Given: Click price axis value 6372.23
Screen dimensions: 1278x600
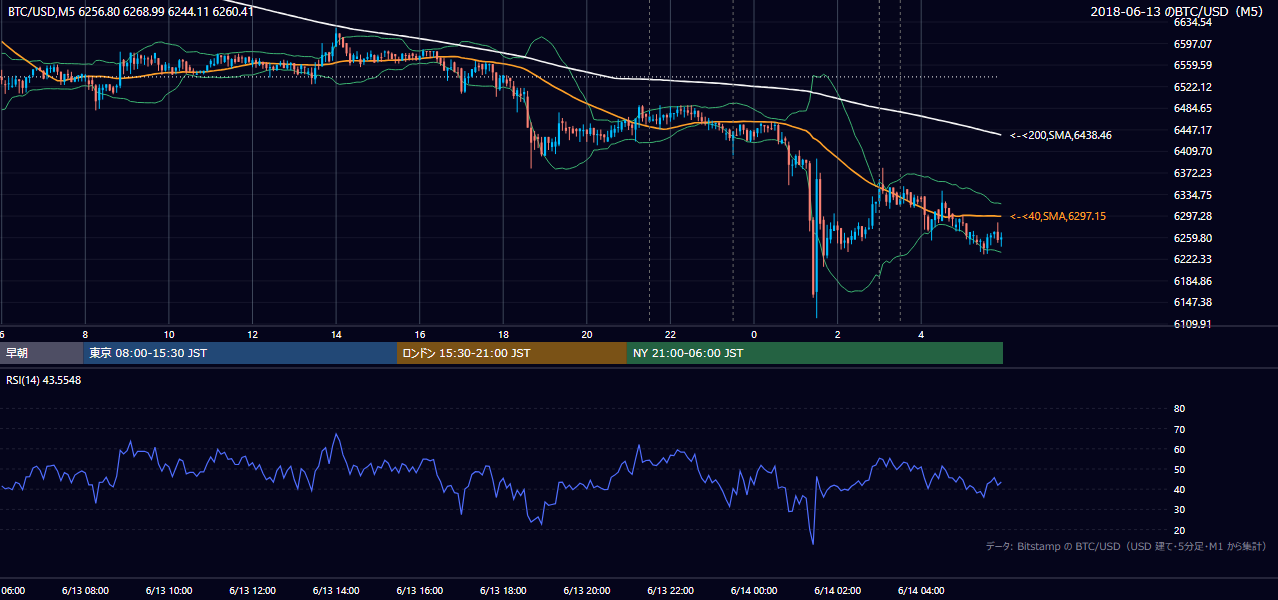Looking at the screenshot, I should click(x=1192, y=173).
